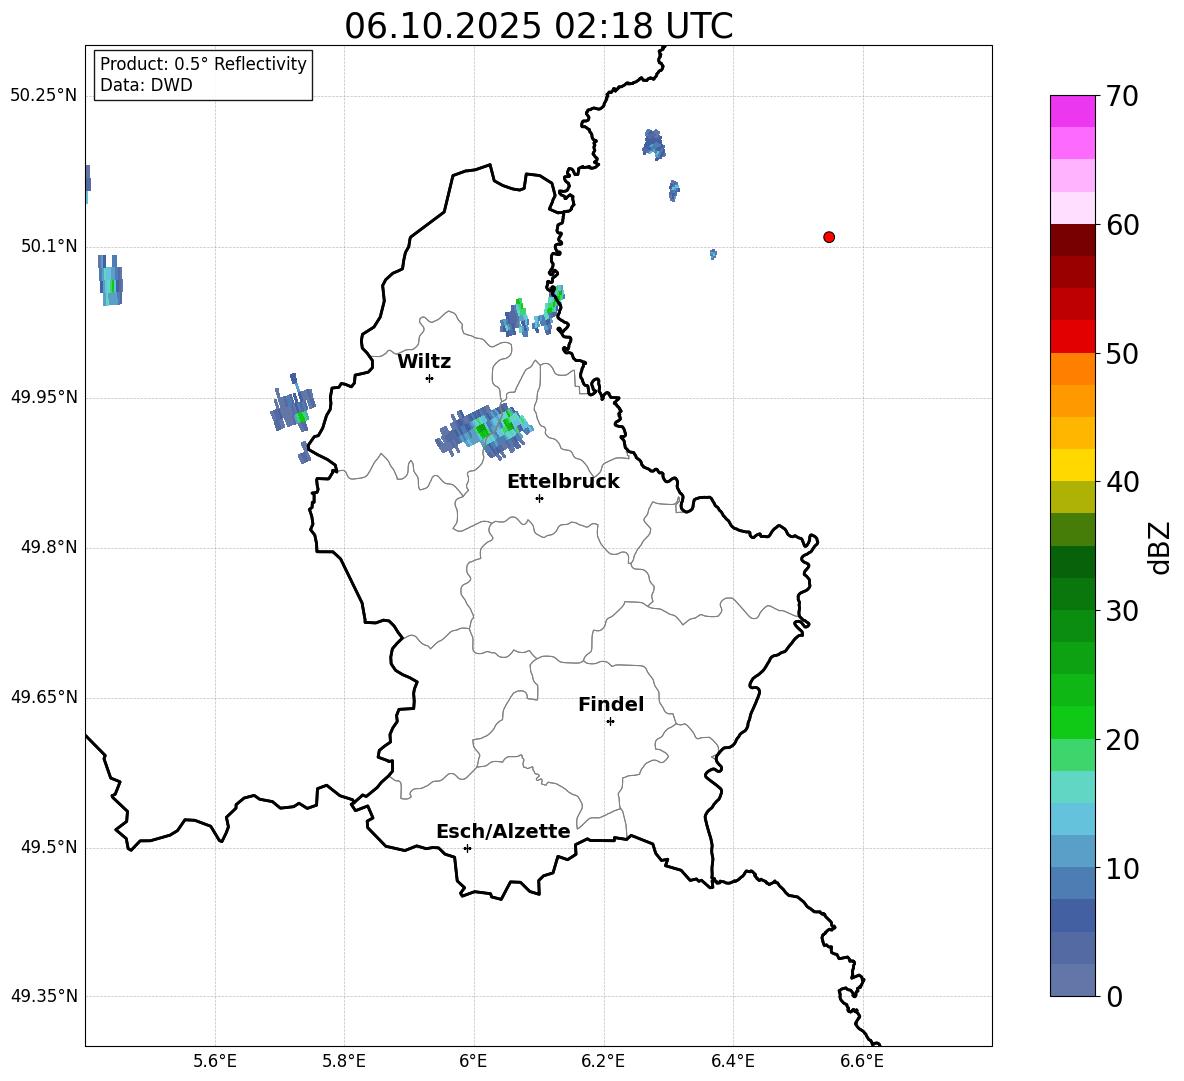Viewport: 1184px width, 1081px height.
Task: Click the dBZ colorbar axis label
Action: 1161,547
